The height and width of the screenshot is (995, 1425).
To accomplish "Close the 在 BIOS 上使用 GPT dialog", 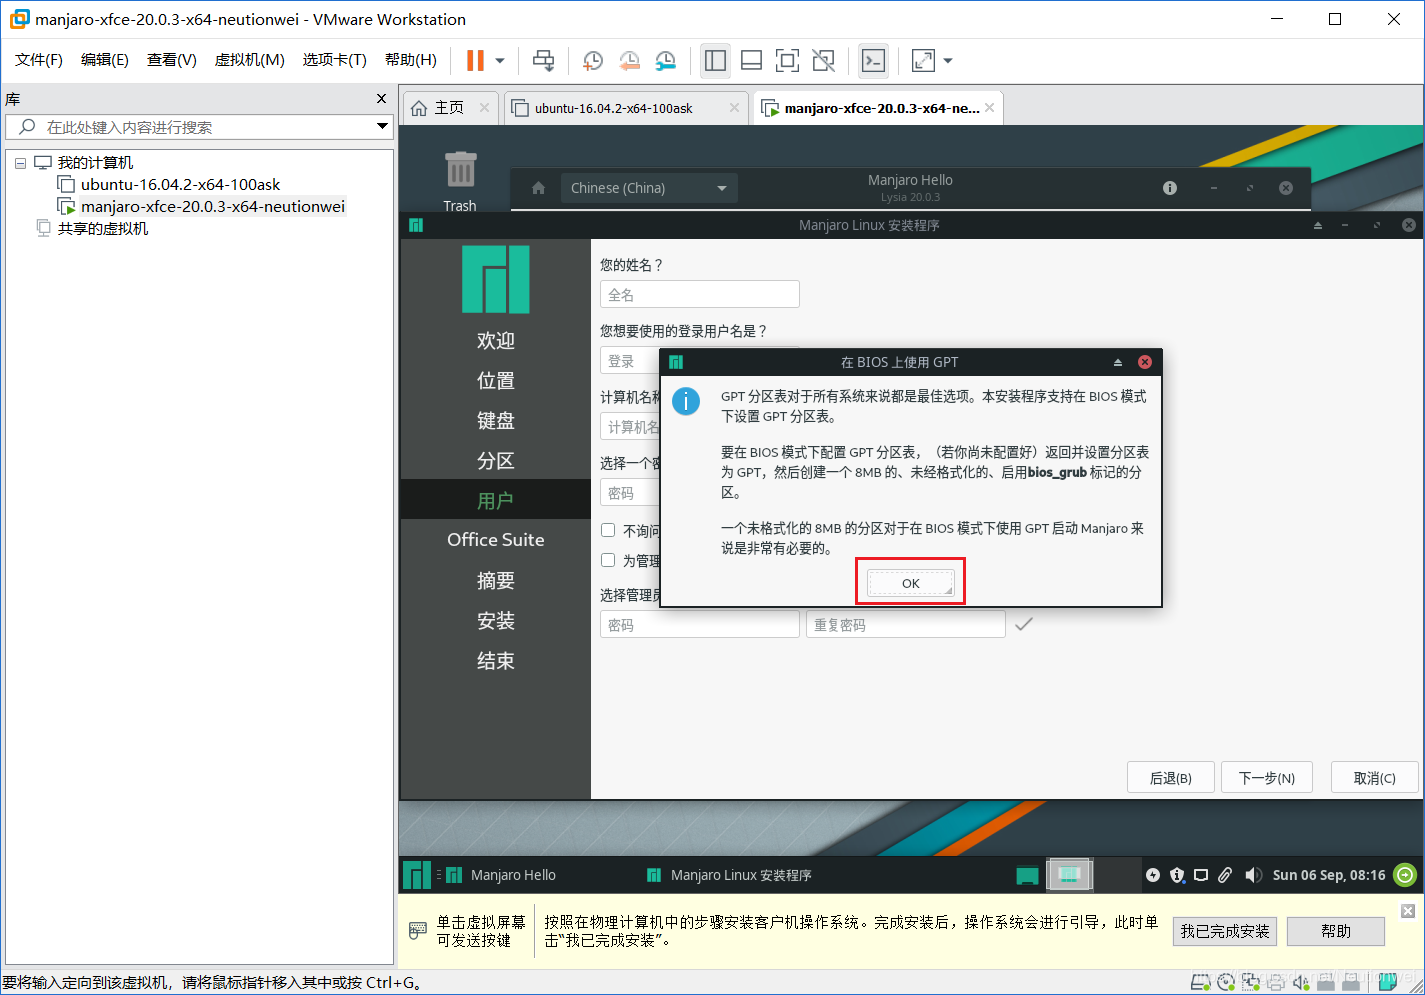I will pyautogui.click(x=1145, y=362).
